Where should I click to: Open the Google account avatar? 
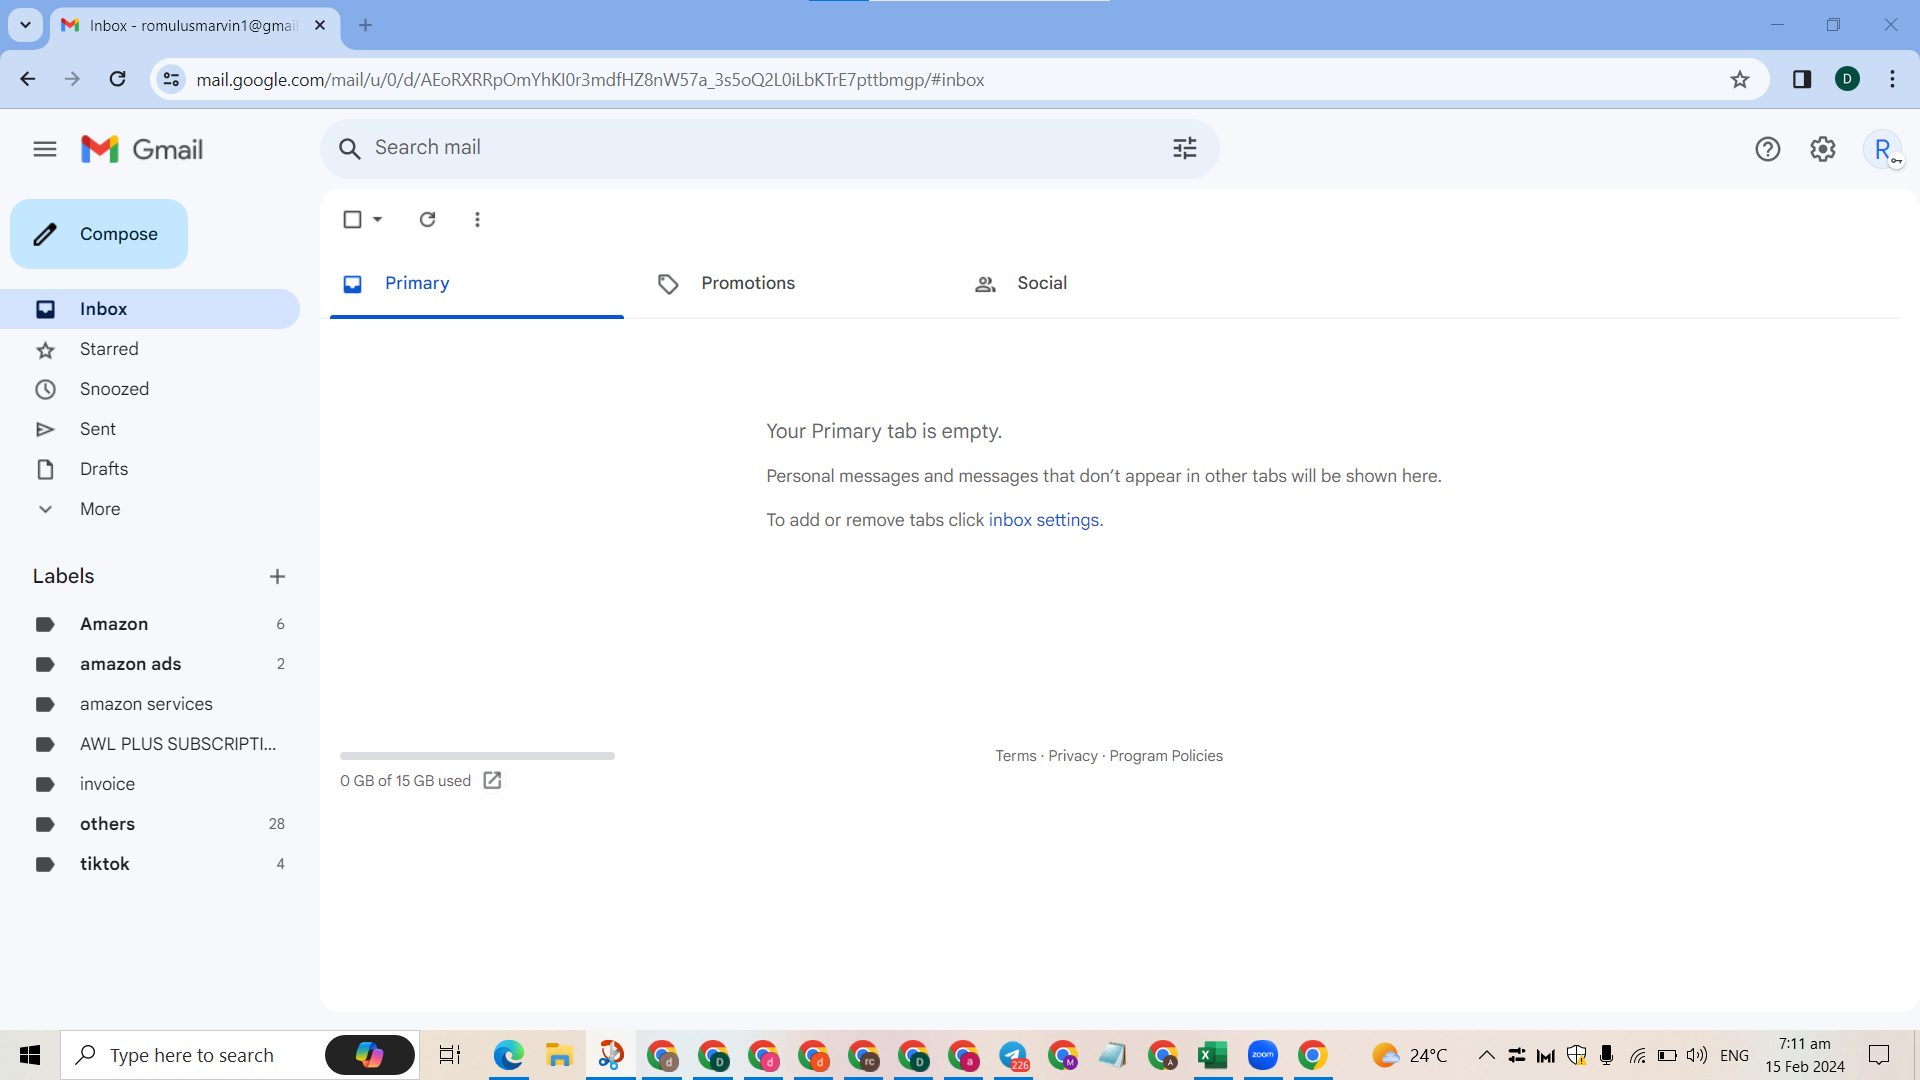click(x=1883, y=149)
